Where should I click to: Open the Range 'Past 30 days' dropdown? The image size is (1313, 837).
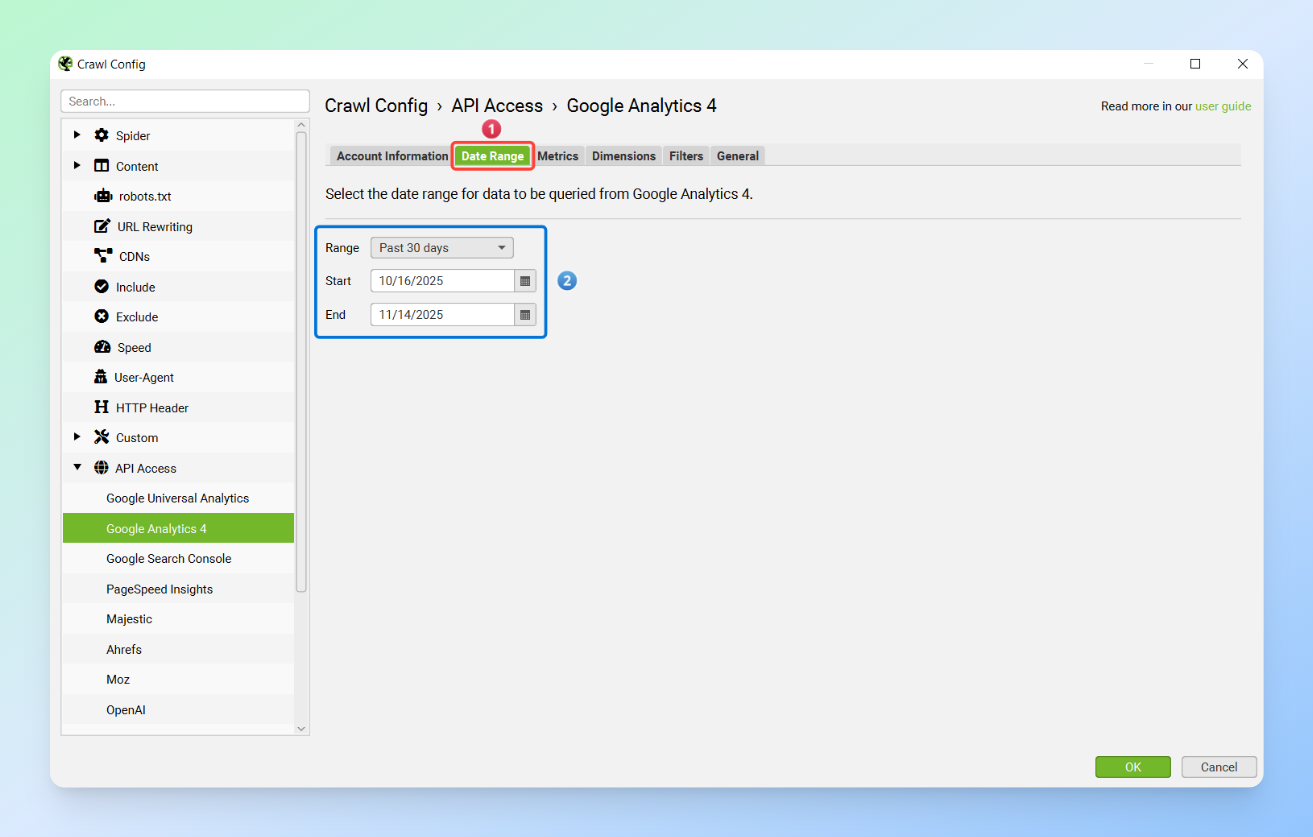[441, 248]
